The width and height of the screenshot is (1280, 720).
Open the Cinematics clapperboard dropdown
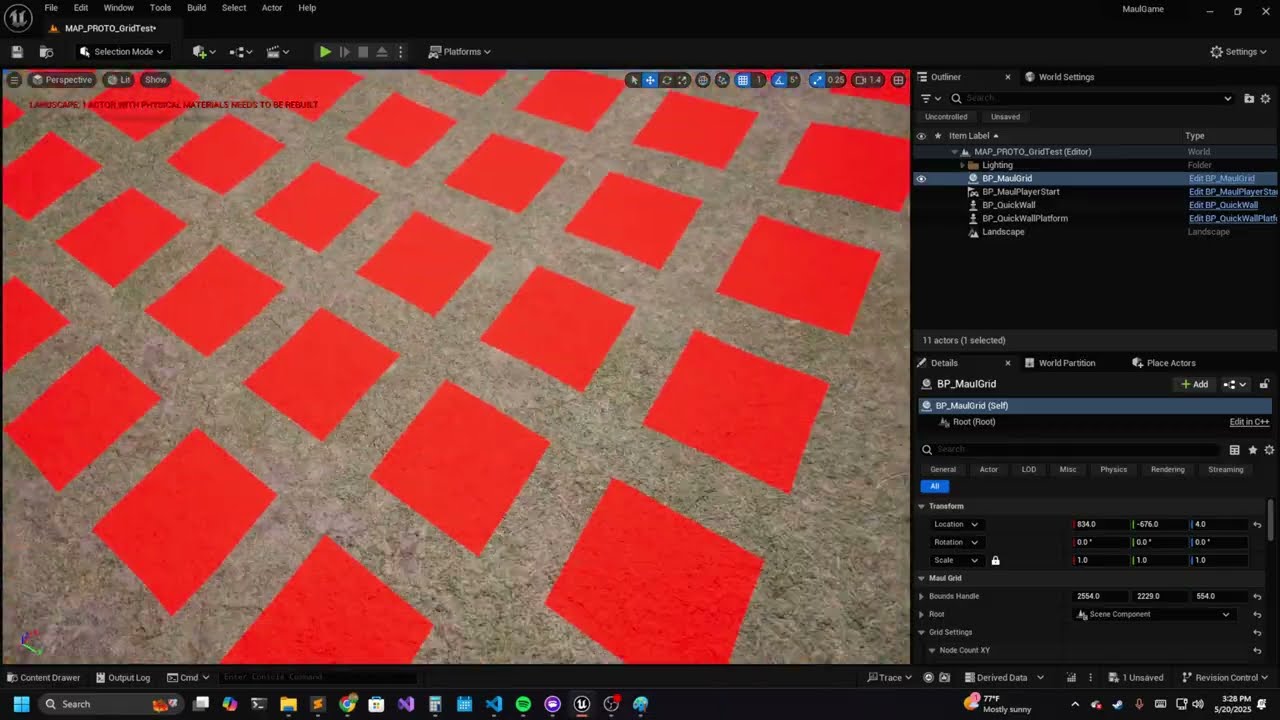tap(278, 51)
